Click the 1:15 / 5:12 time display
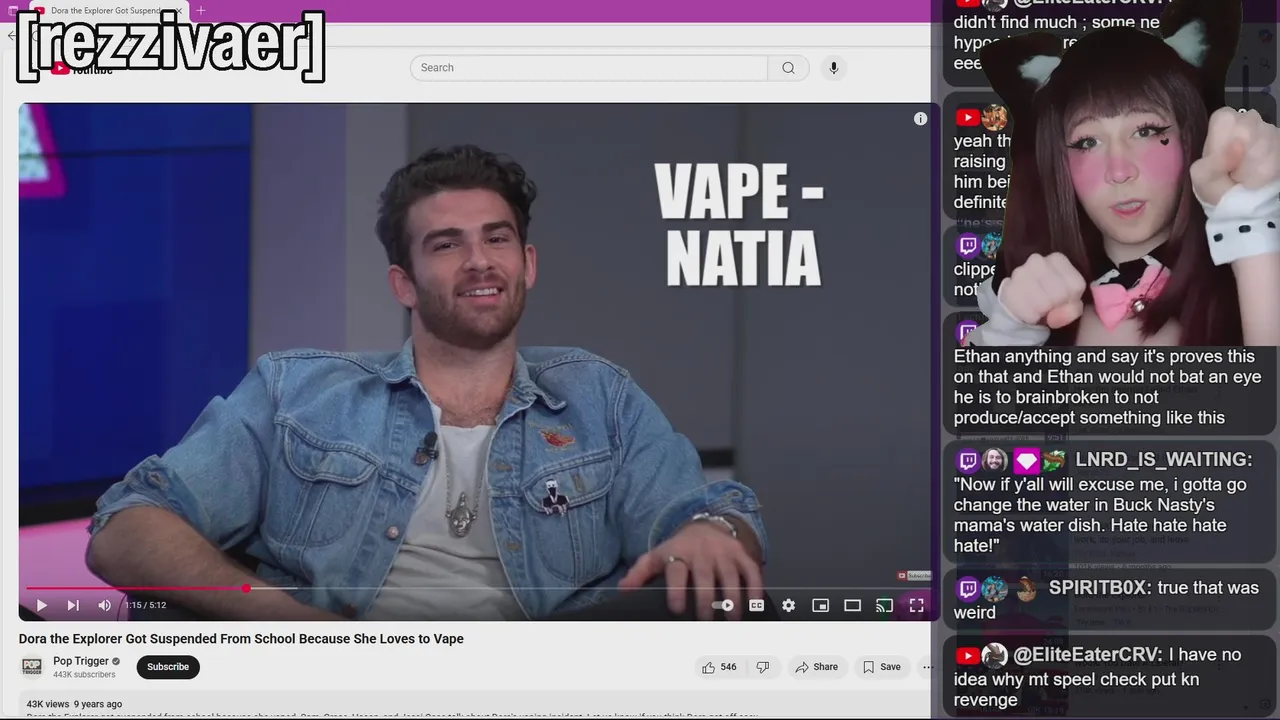This screenshot has width=1280, height=720. click(145, 605)
